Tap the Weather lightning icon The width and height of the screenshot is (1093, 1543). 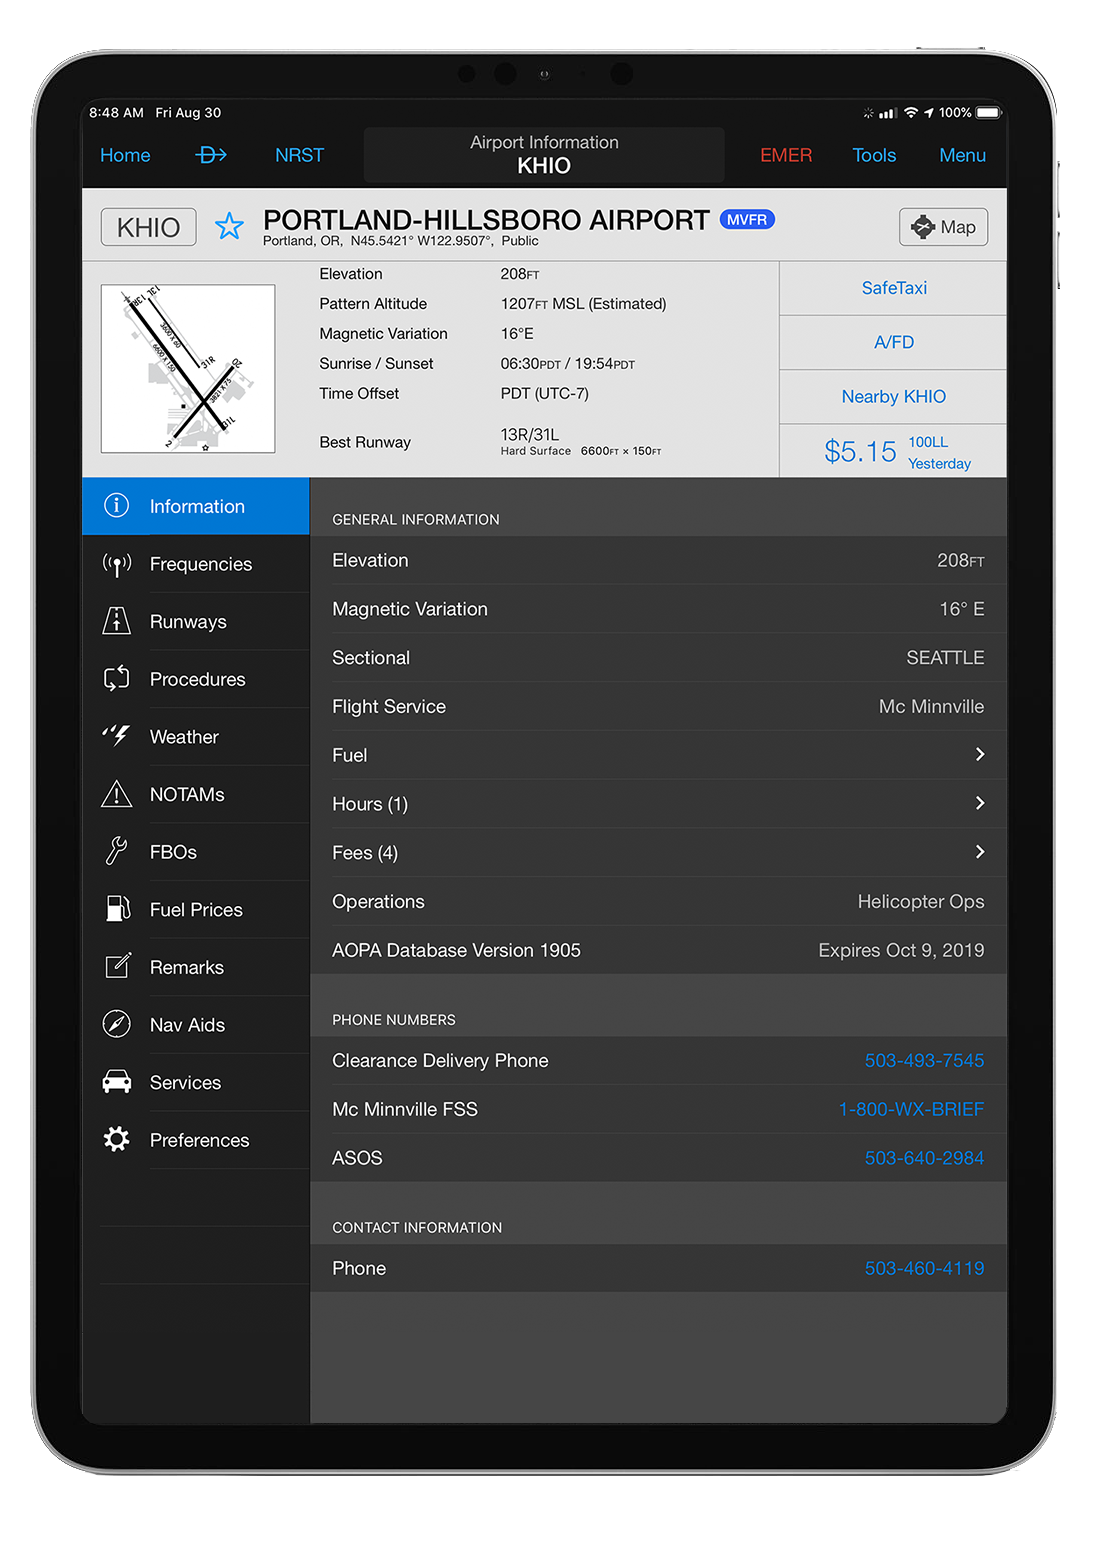(117, 736)
